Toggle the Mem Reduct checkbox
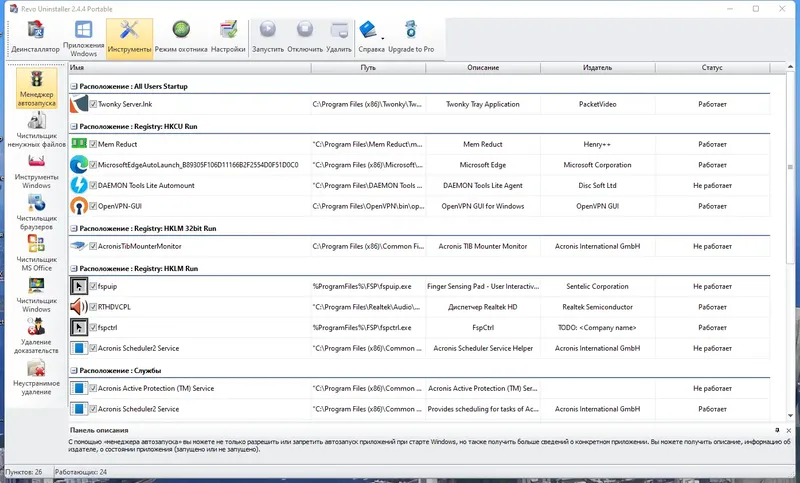Viewport: 800px width, 483px height. (x=93, y=144)
